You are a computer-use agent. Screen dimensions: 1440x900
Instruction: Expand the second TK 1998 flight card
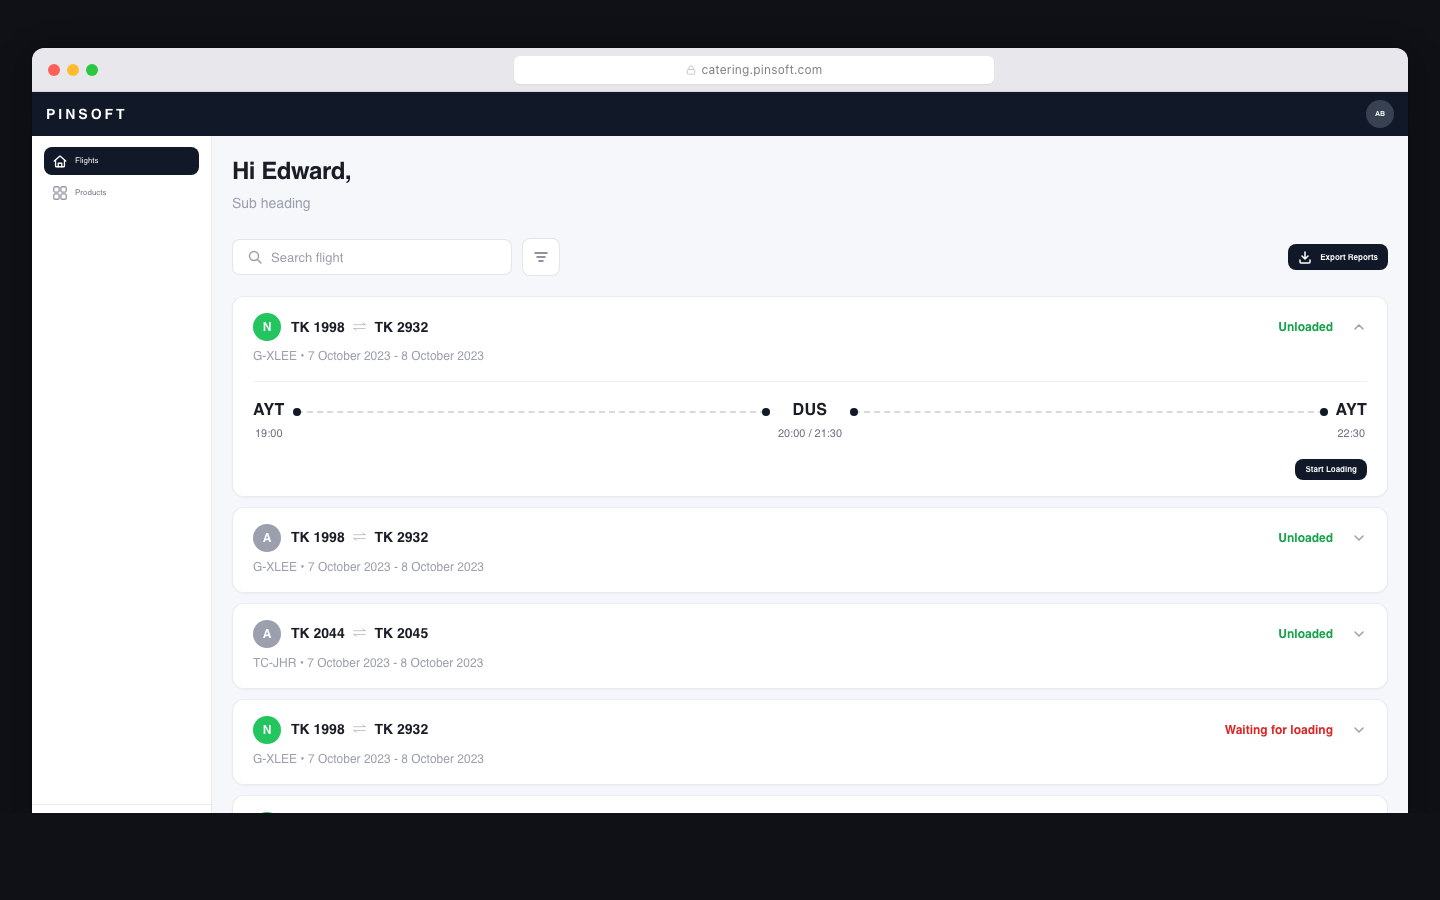[1359, 538]
